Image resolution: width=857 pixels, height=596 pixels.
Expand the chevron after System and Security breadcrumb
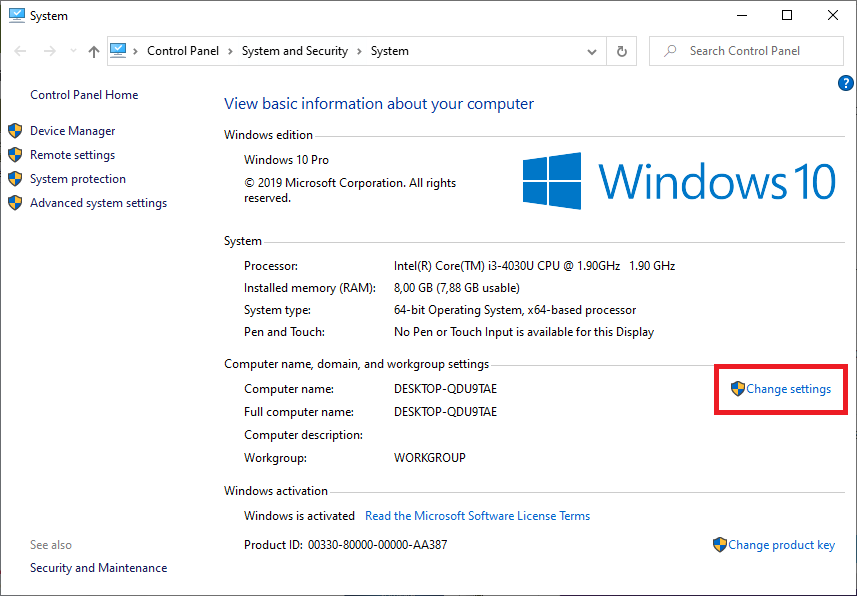(359, 51)
